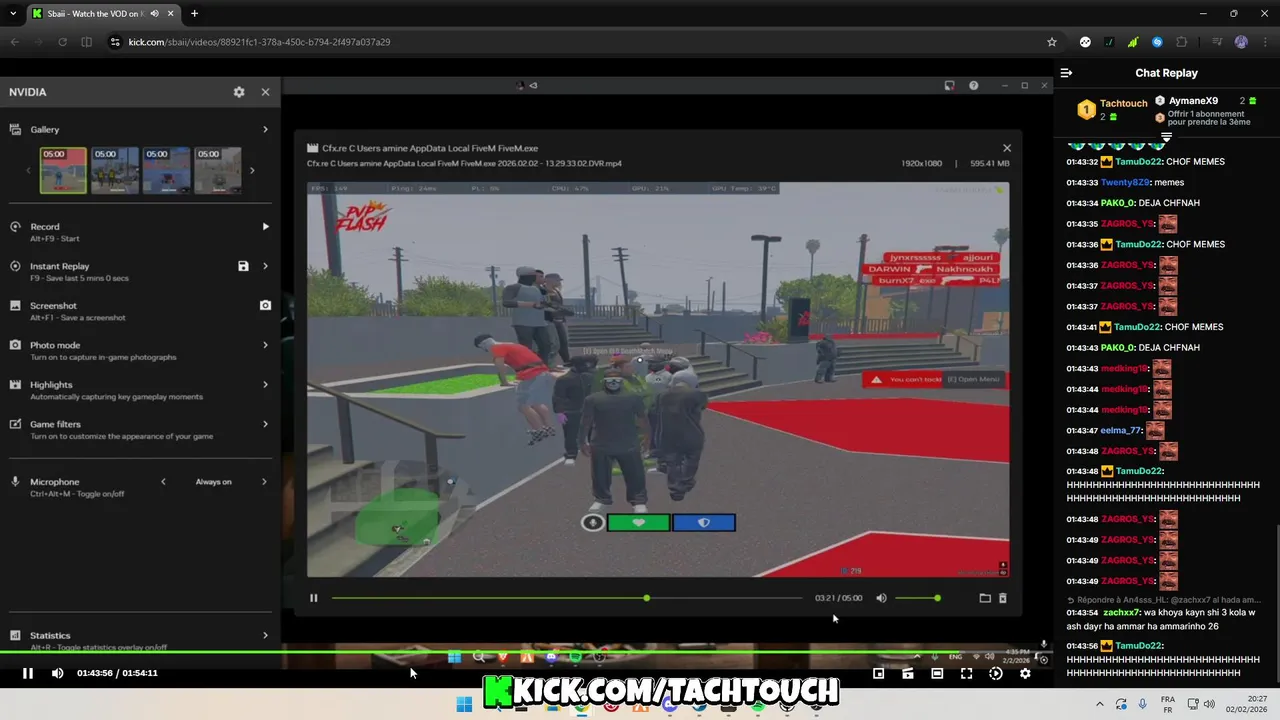Viewport: 1280px width, 720px height.
Task: Reload the Kick page
Action: (x=63, y=42)
